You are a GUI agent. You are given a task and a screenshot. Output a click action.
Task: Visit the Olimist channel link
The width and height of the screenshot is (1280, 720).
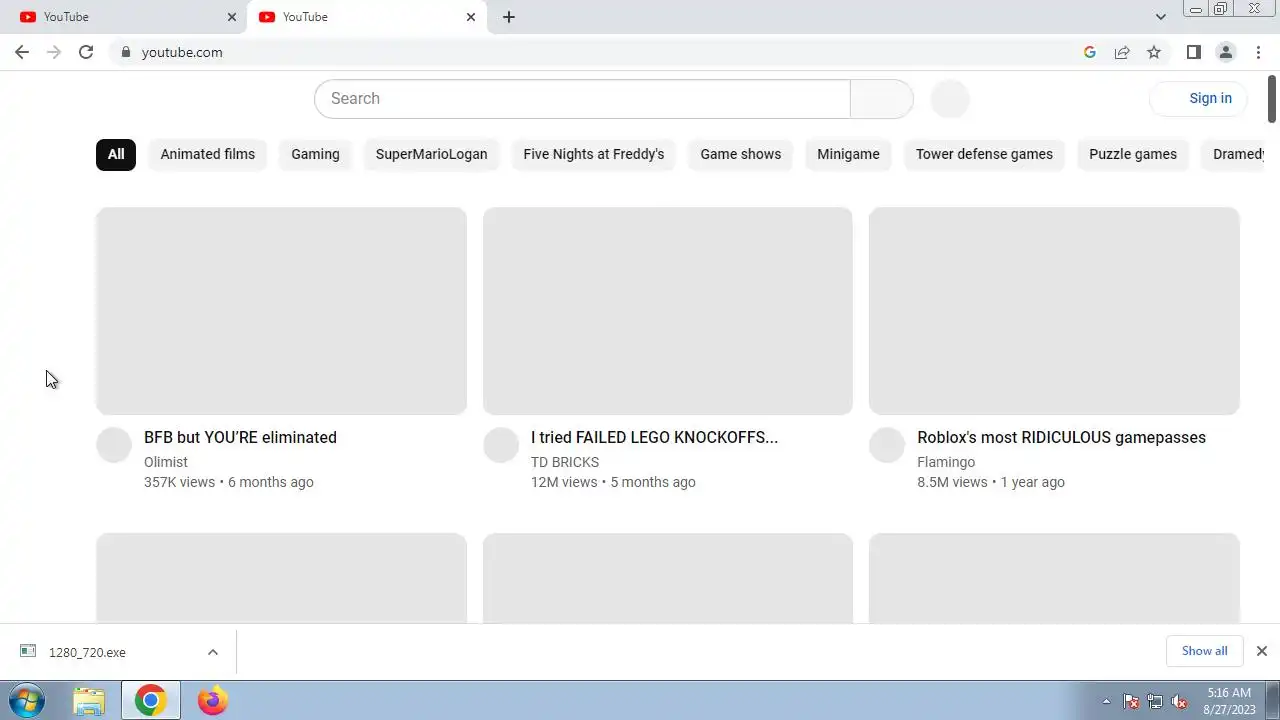[x=166, y=462]
